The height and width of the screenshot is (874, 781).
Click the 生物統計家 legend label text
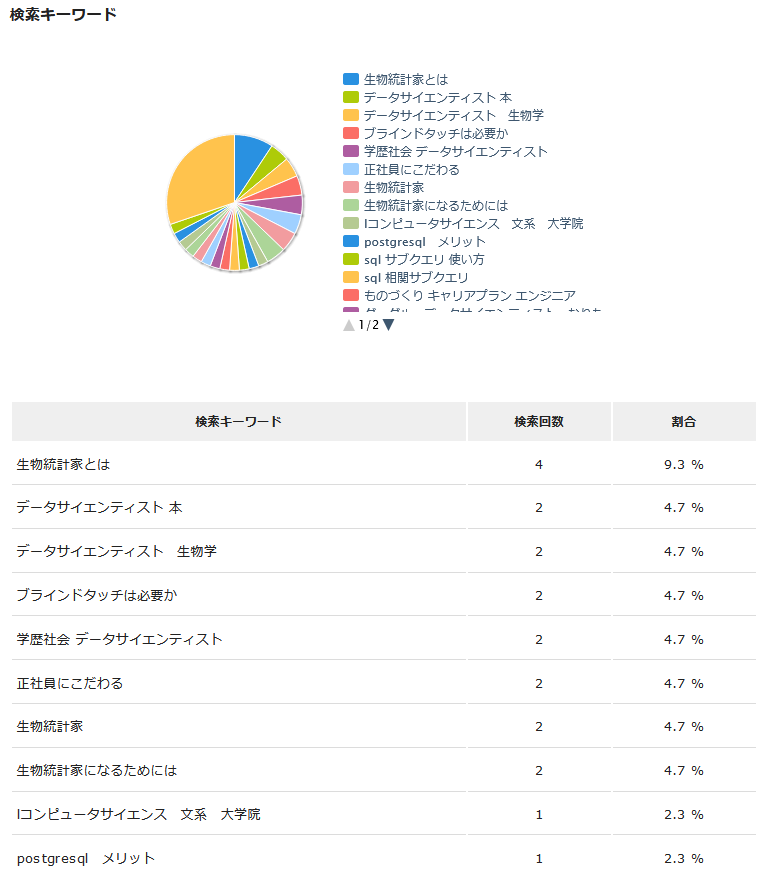tap(393, 187)
